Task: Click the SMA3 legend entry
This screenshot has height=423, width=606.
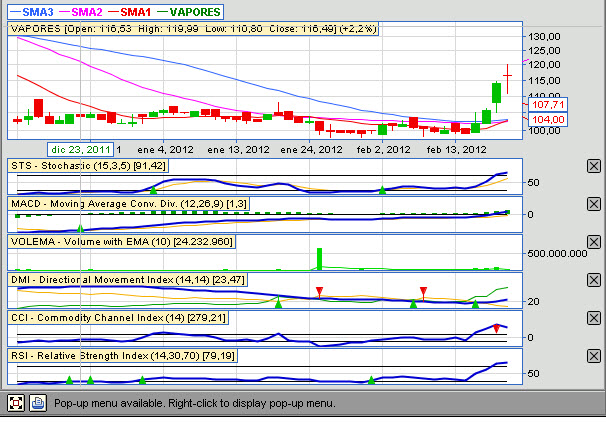Action: click(36, 11)
